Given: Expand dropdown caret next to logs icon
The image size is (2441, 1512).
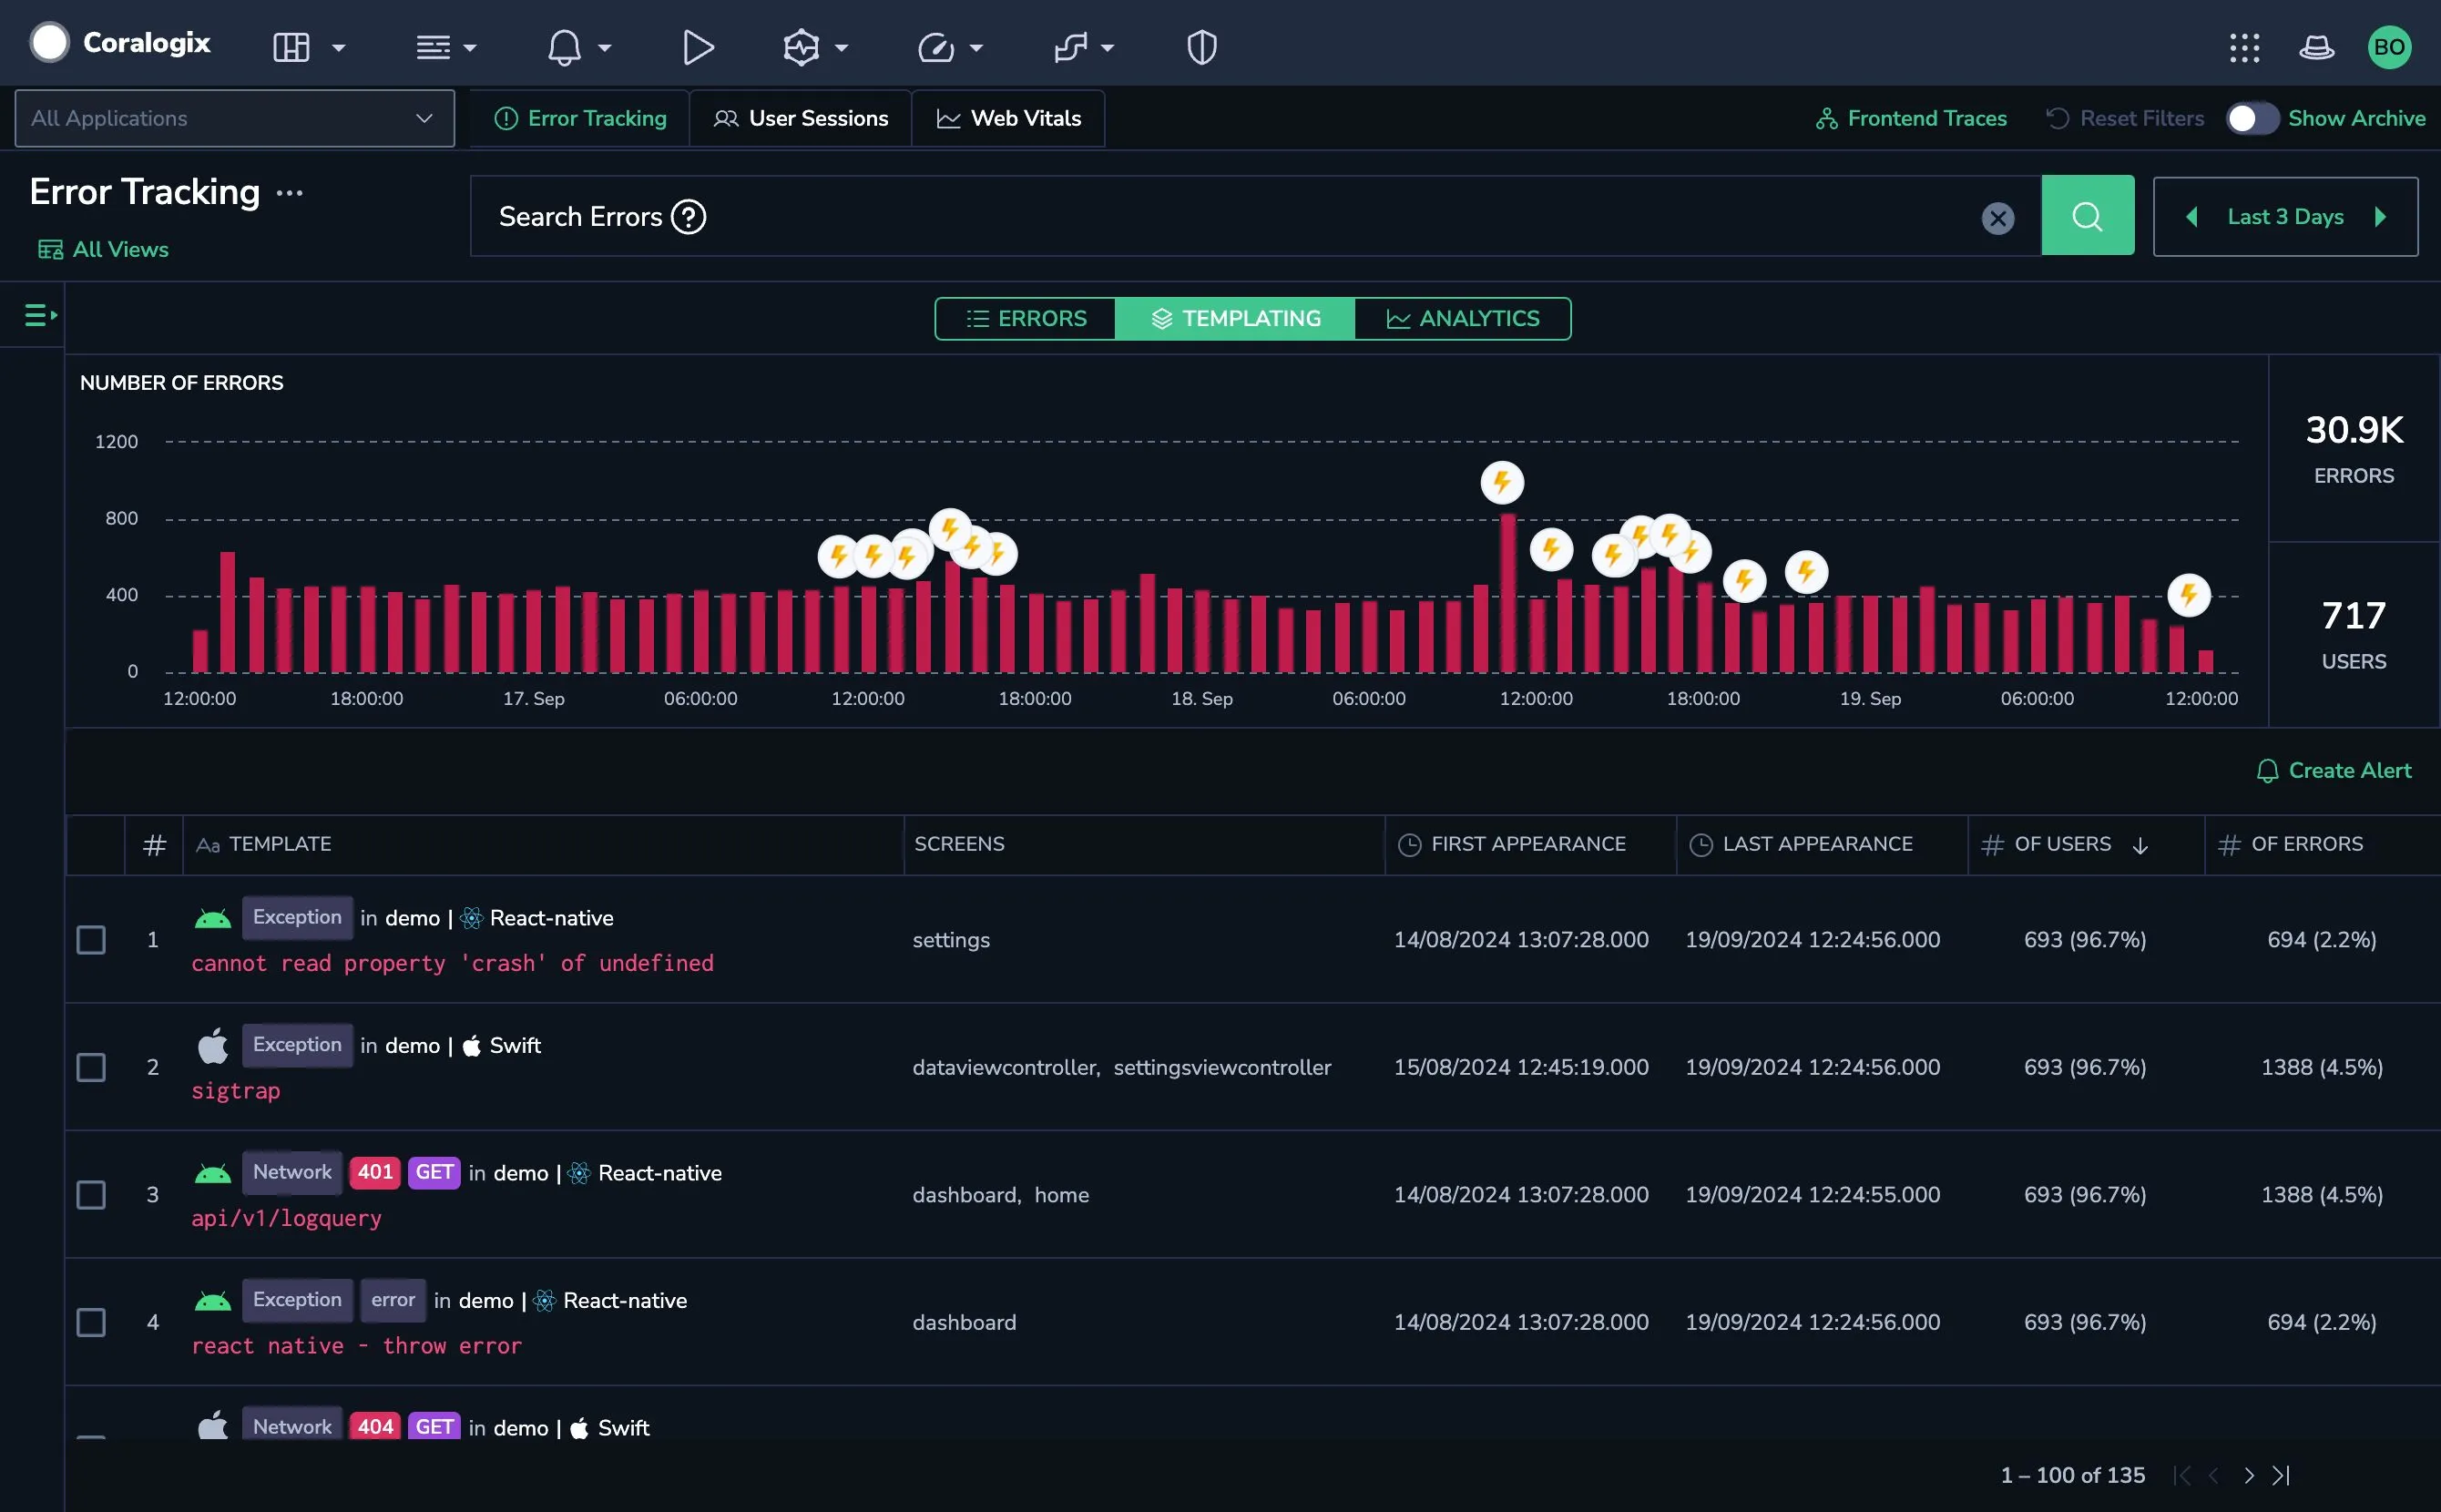Looking at the screenshot, I should 469,48.
